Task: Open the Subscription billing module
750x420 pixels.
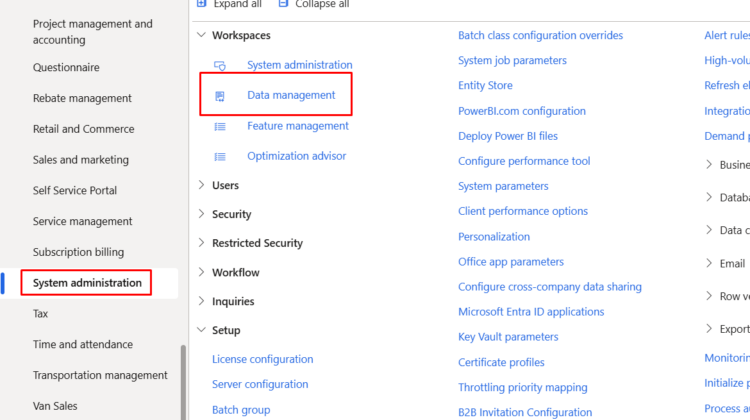Action: coord(78,252)
